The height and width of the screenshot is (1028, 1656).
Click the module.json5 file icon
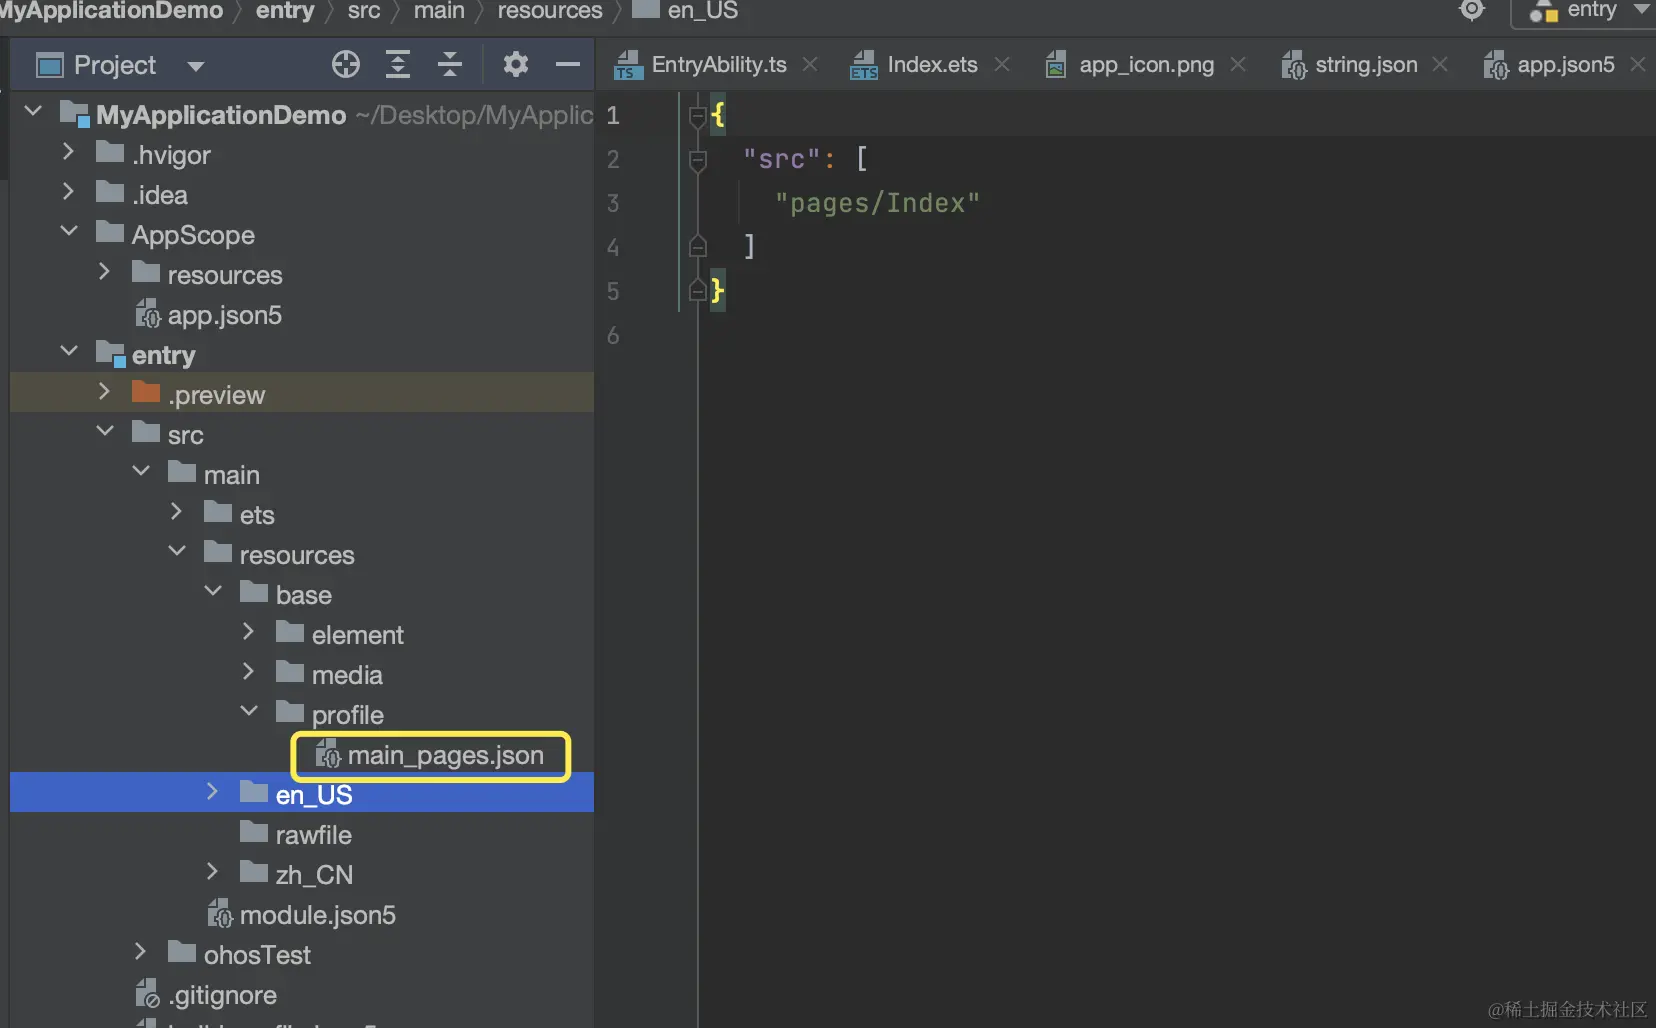click(x=220, y=915)
